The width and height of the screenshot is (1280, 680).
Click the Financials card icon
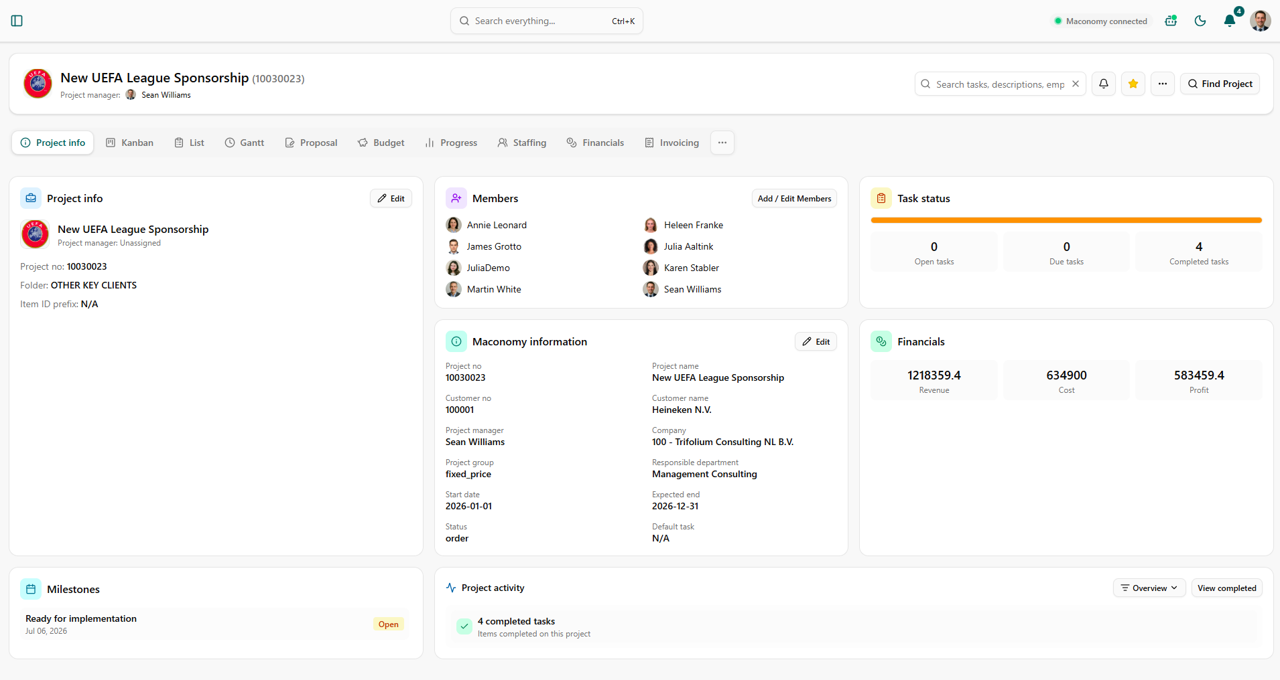[x=881, y=342]
